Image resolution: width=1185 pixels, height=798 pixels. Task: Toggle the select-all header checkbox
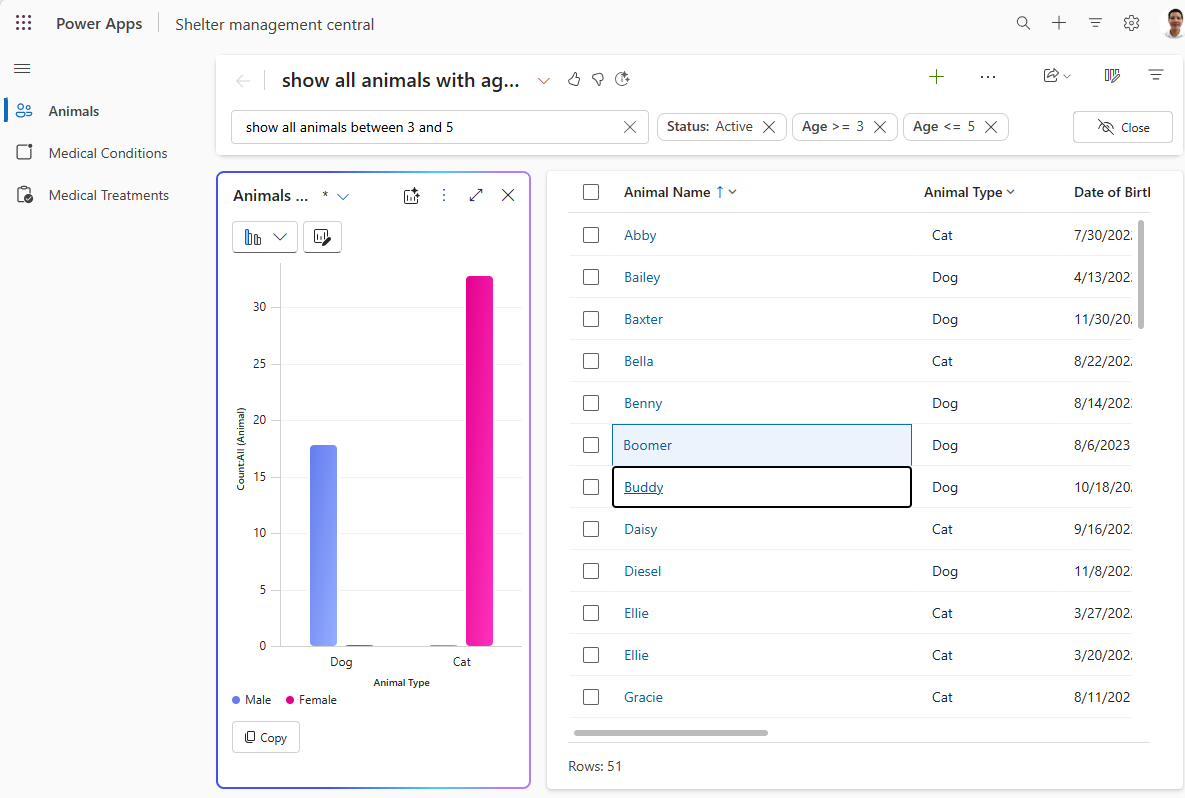point(591,192)
